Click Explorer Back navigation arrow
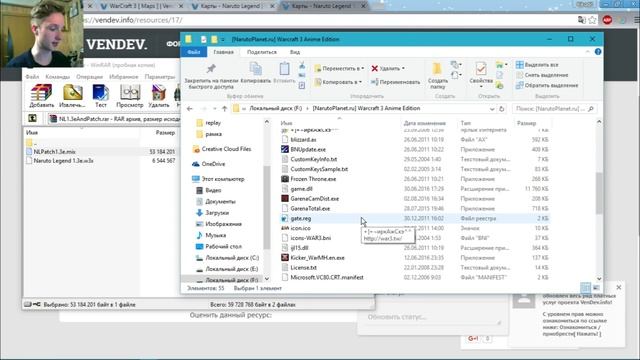 pyautogui.click(x=190, y=109)
